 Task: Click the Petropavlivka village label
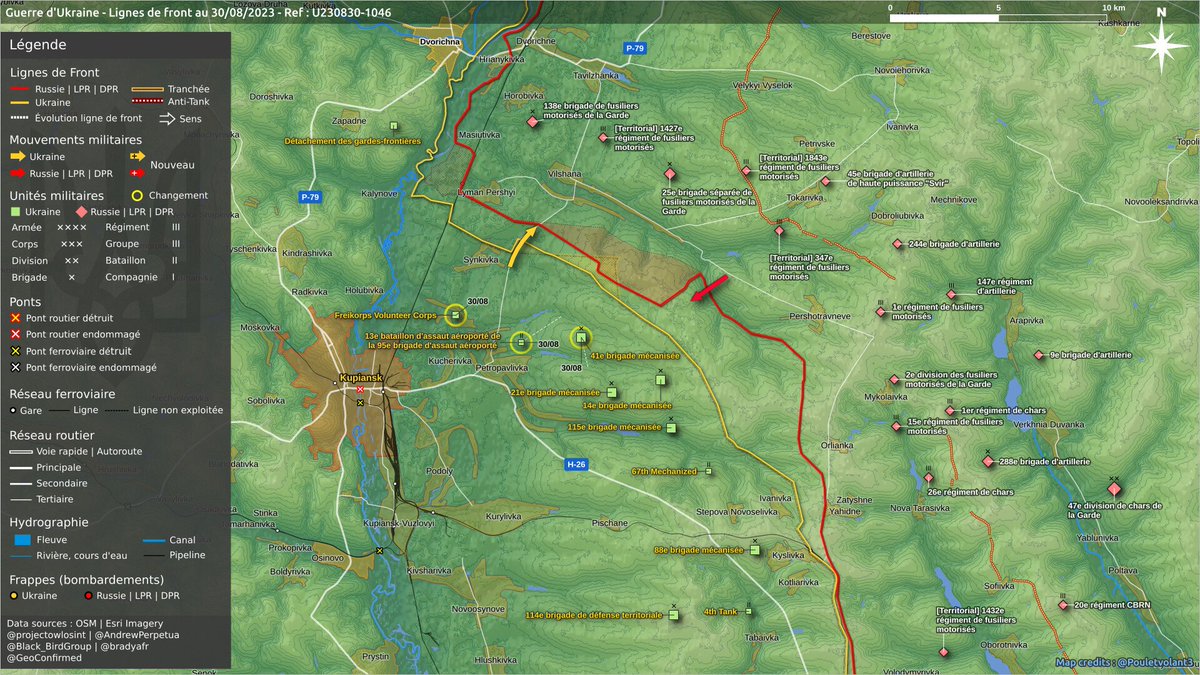(501, 368)
